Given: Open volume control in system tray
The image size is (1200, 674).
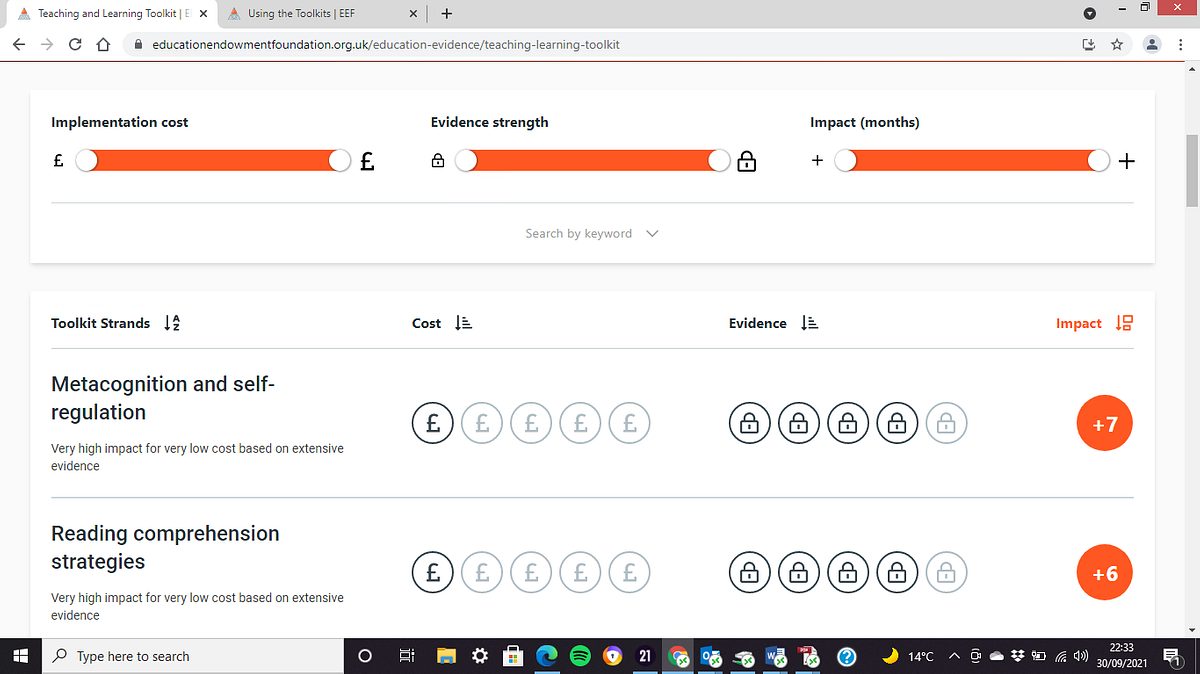Looking at the screenshot, I should pyautogui.click(x=1079, y=656).
